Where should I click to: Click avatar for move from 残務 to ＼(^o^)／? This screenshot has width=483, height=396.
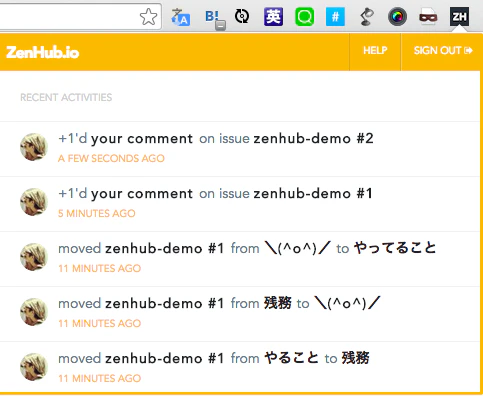tap(34, 312)
